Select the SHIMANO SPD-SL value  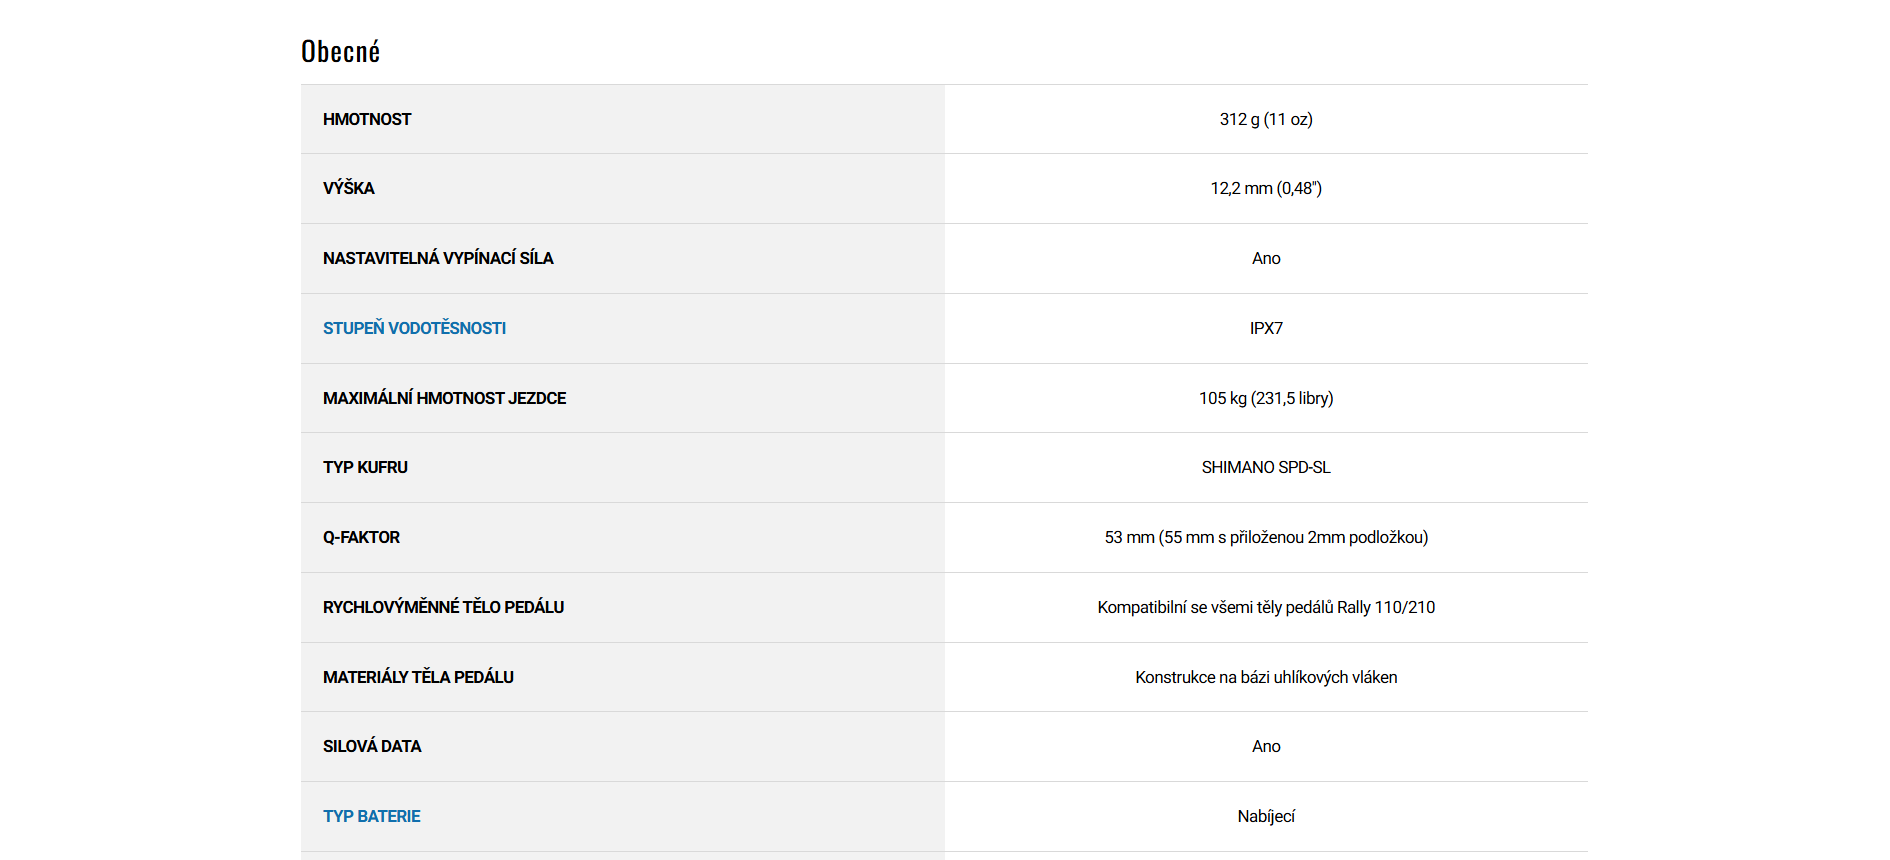1265,467
